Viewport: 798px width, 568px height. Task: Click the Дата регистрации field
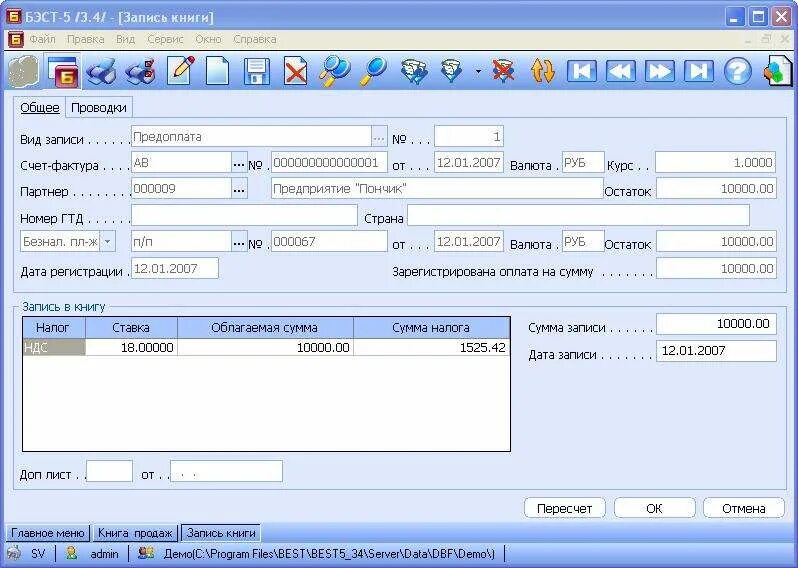tap(175, 269)
